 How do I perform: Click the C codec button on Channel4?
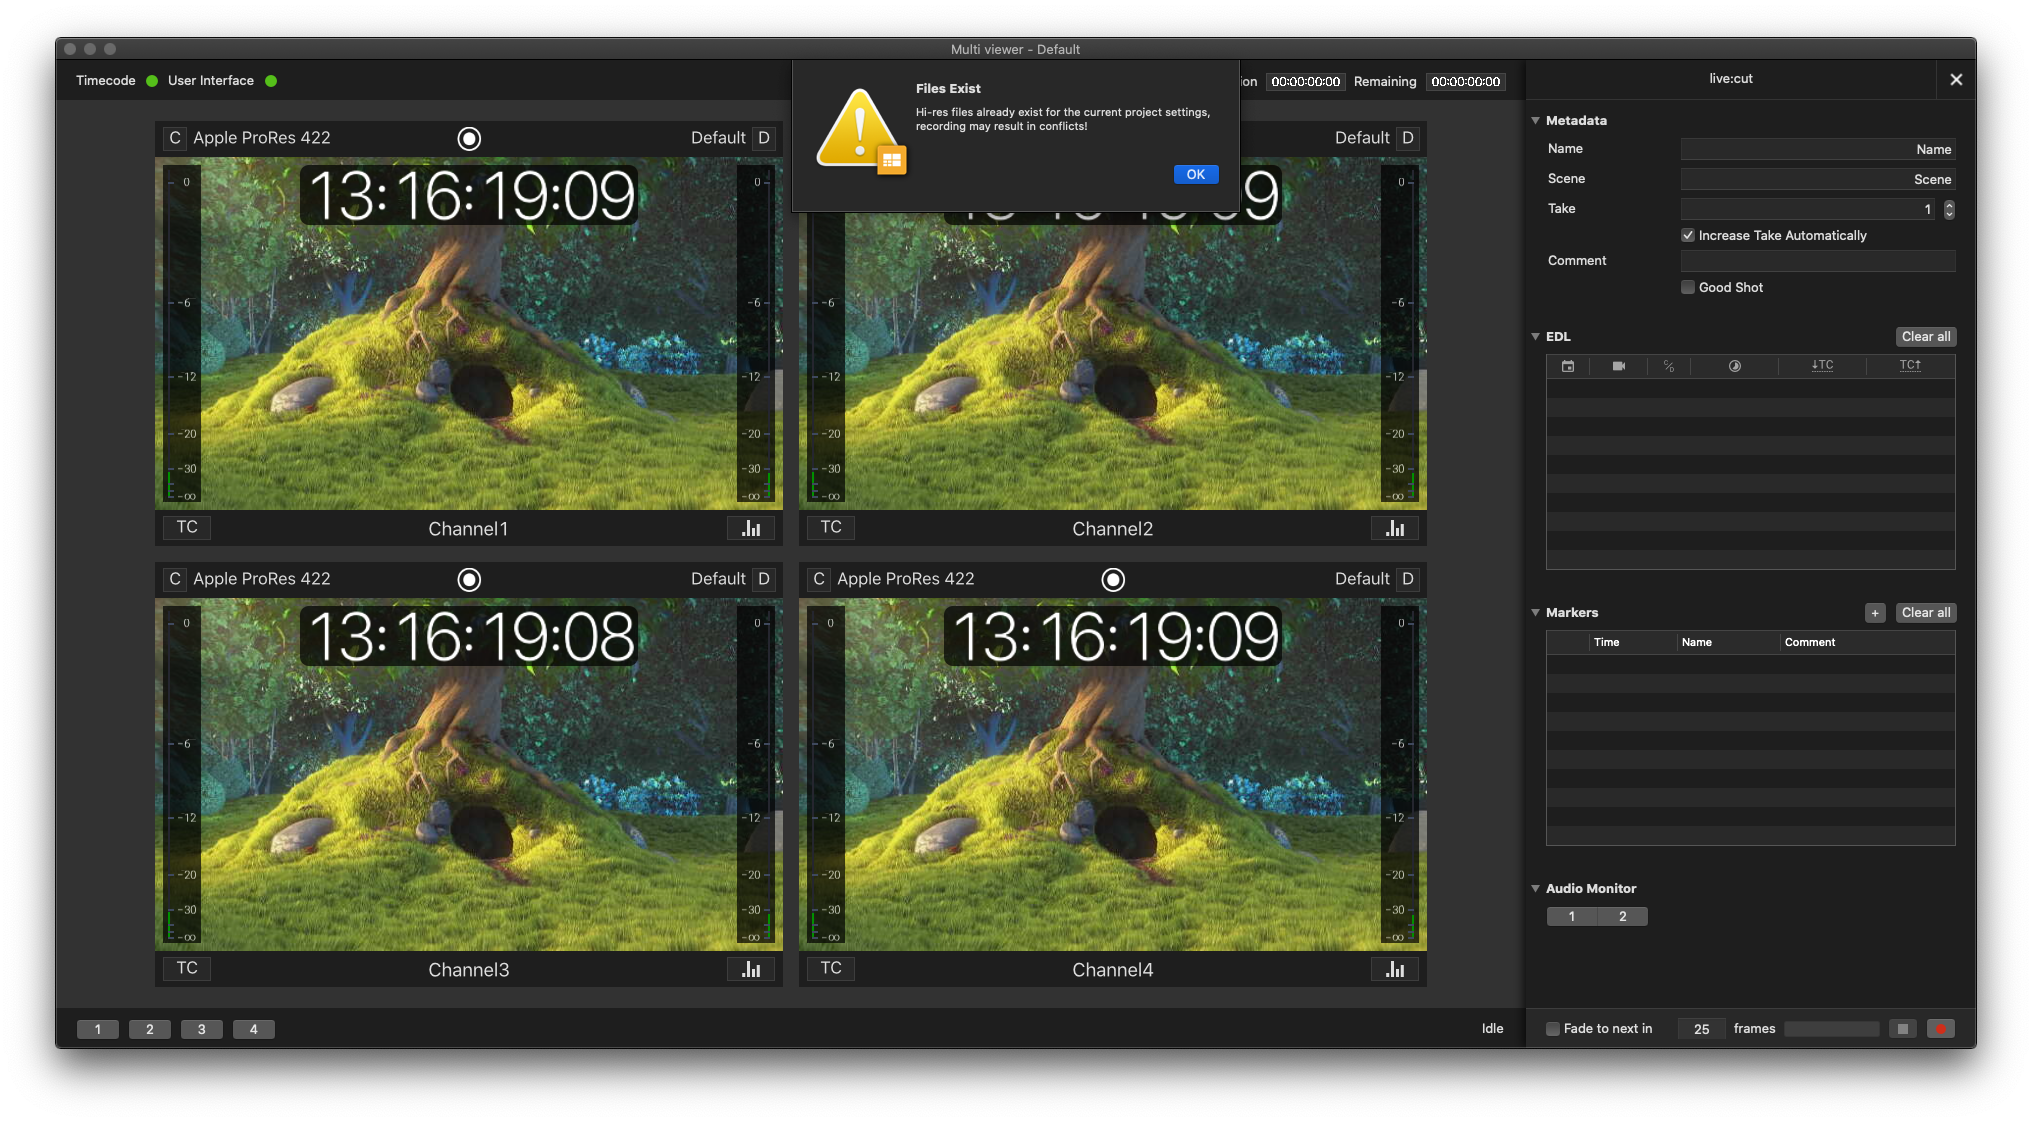pyautogui.click(x=819, y=579)
